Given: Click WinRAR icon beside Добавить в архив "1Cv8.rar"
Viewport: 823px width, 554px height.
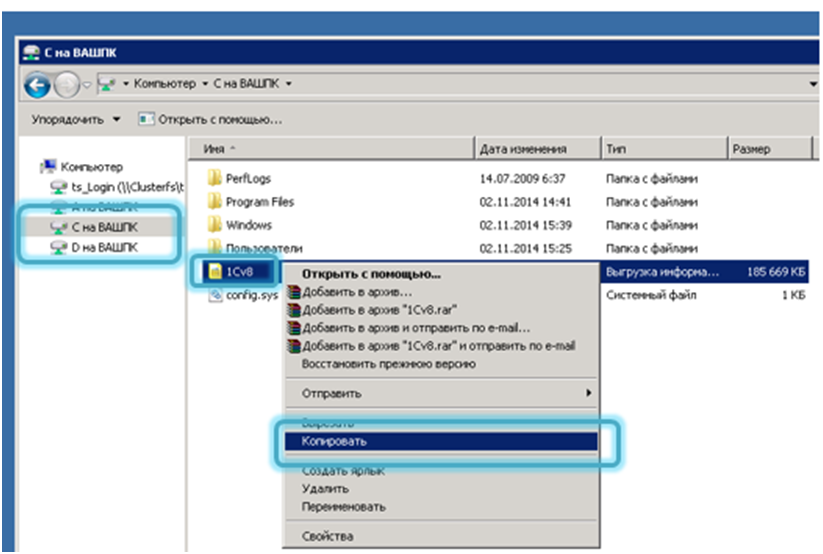Looking at the screenshot, I should (294, 310).
